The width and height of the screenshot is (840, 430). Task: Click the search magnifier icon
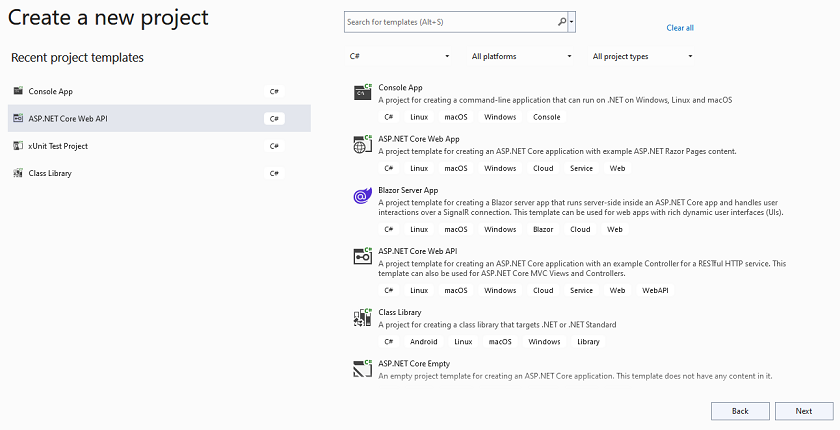click(x=561, y=22)
